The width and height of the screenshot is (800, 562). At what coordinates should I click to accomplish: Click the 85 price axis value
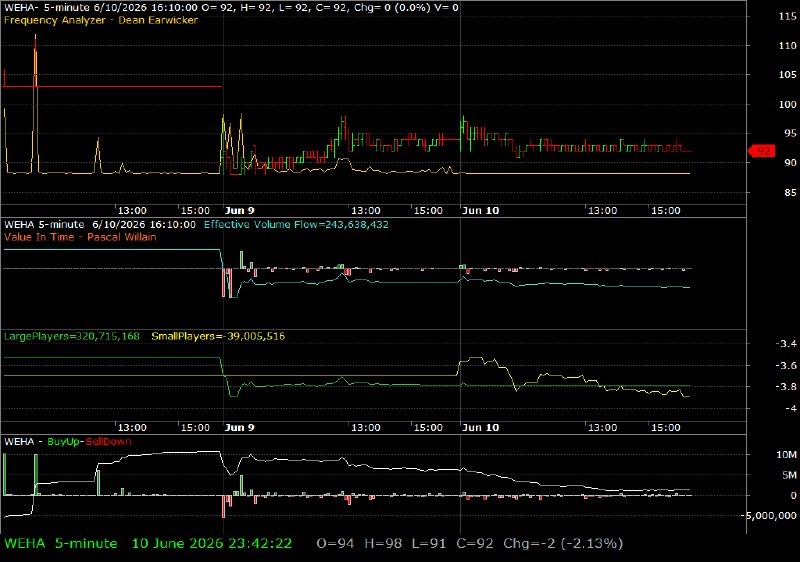click(790, 192)
